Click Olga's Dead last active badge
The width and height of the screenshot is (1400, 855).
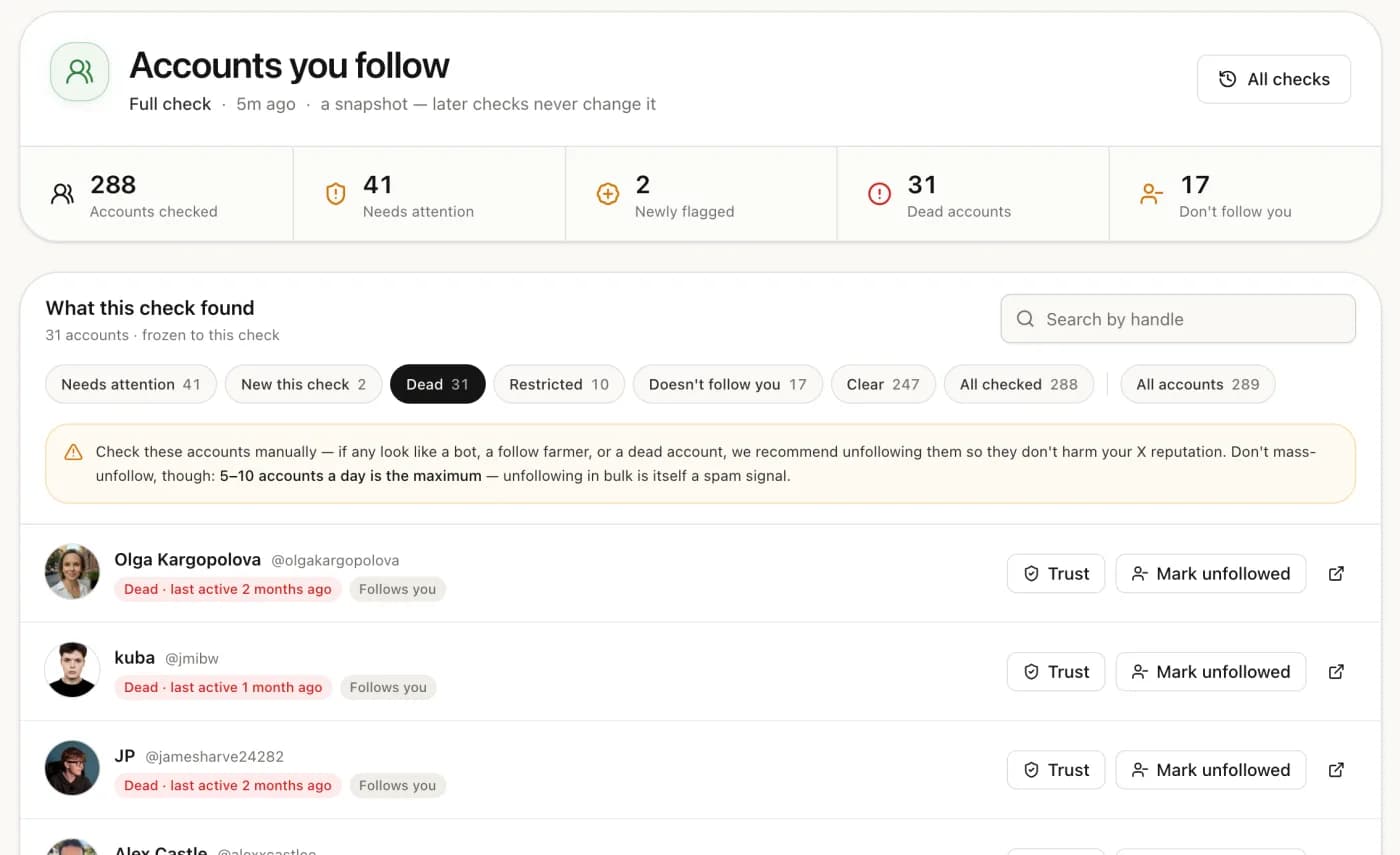(x=228, y=589)
